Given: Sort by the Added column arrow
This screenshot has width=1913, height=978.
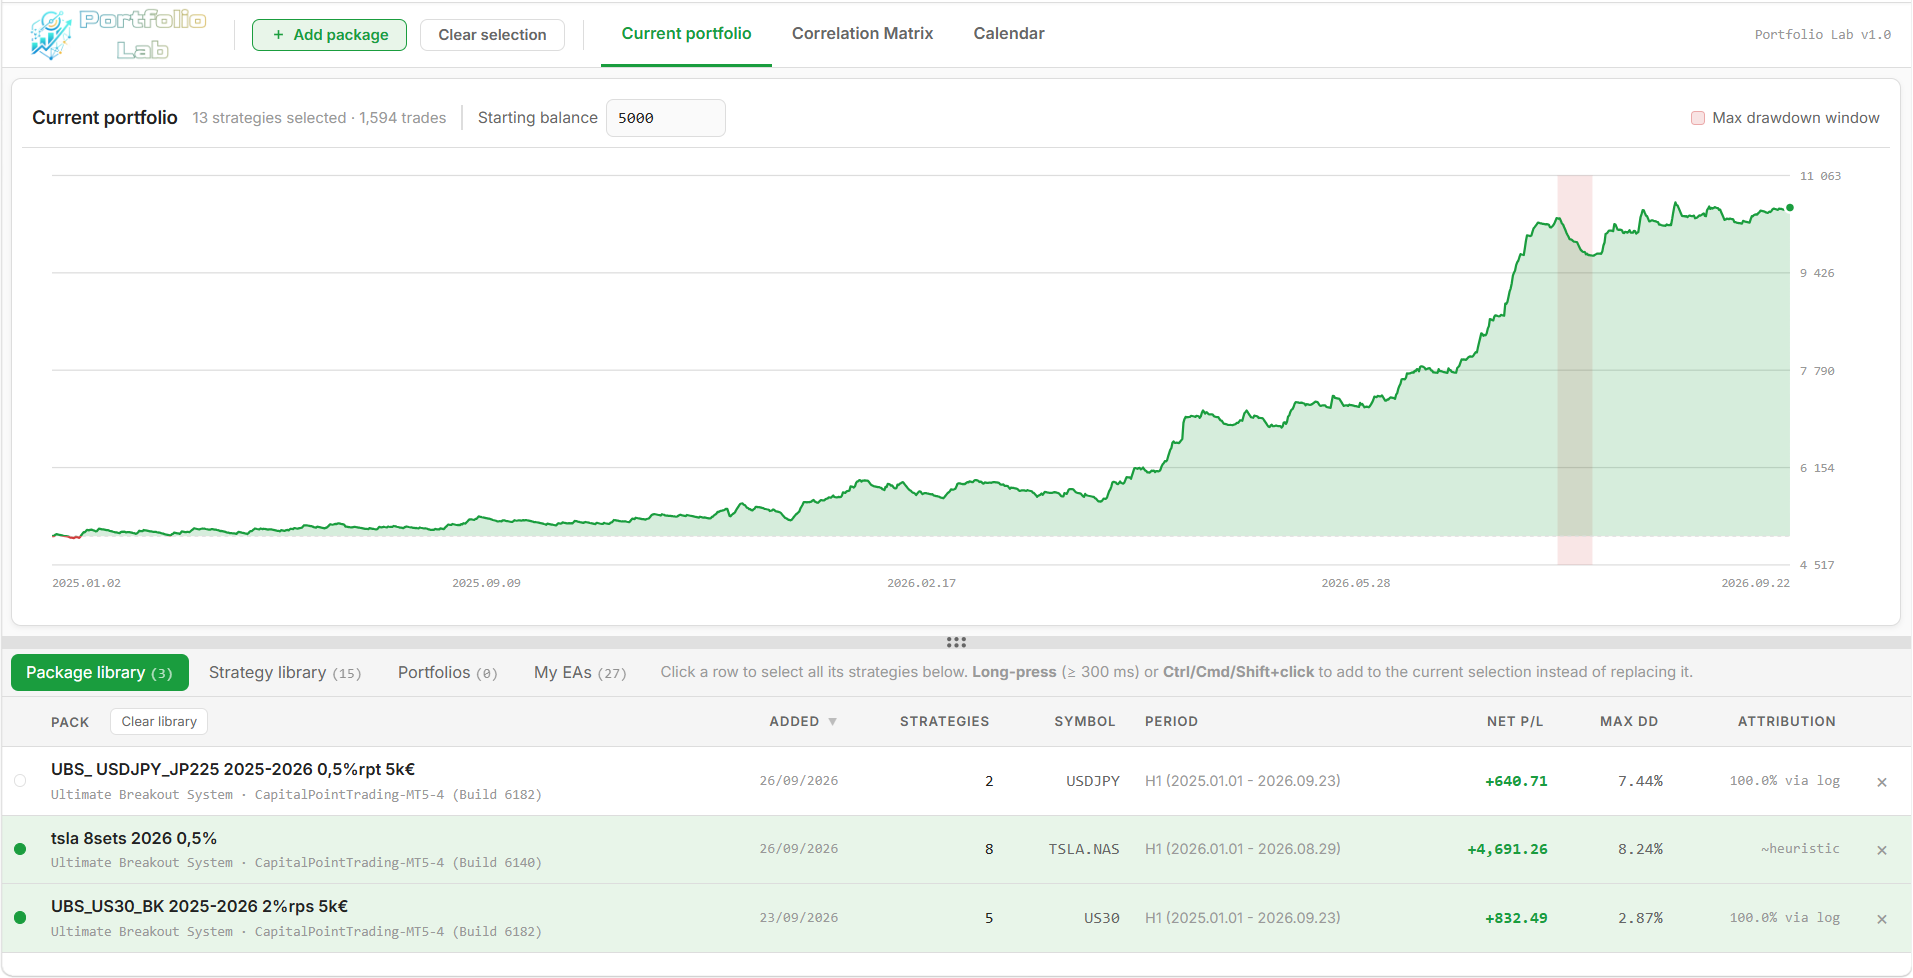Looking at the screenshot, I should pos(832,722).
